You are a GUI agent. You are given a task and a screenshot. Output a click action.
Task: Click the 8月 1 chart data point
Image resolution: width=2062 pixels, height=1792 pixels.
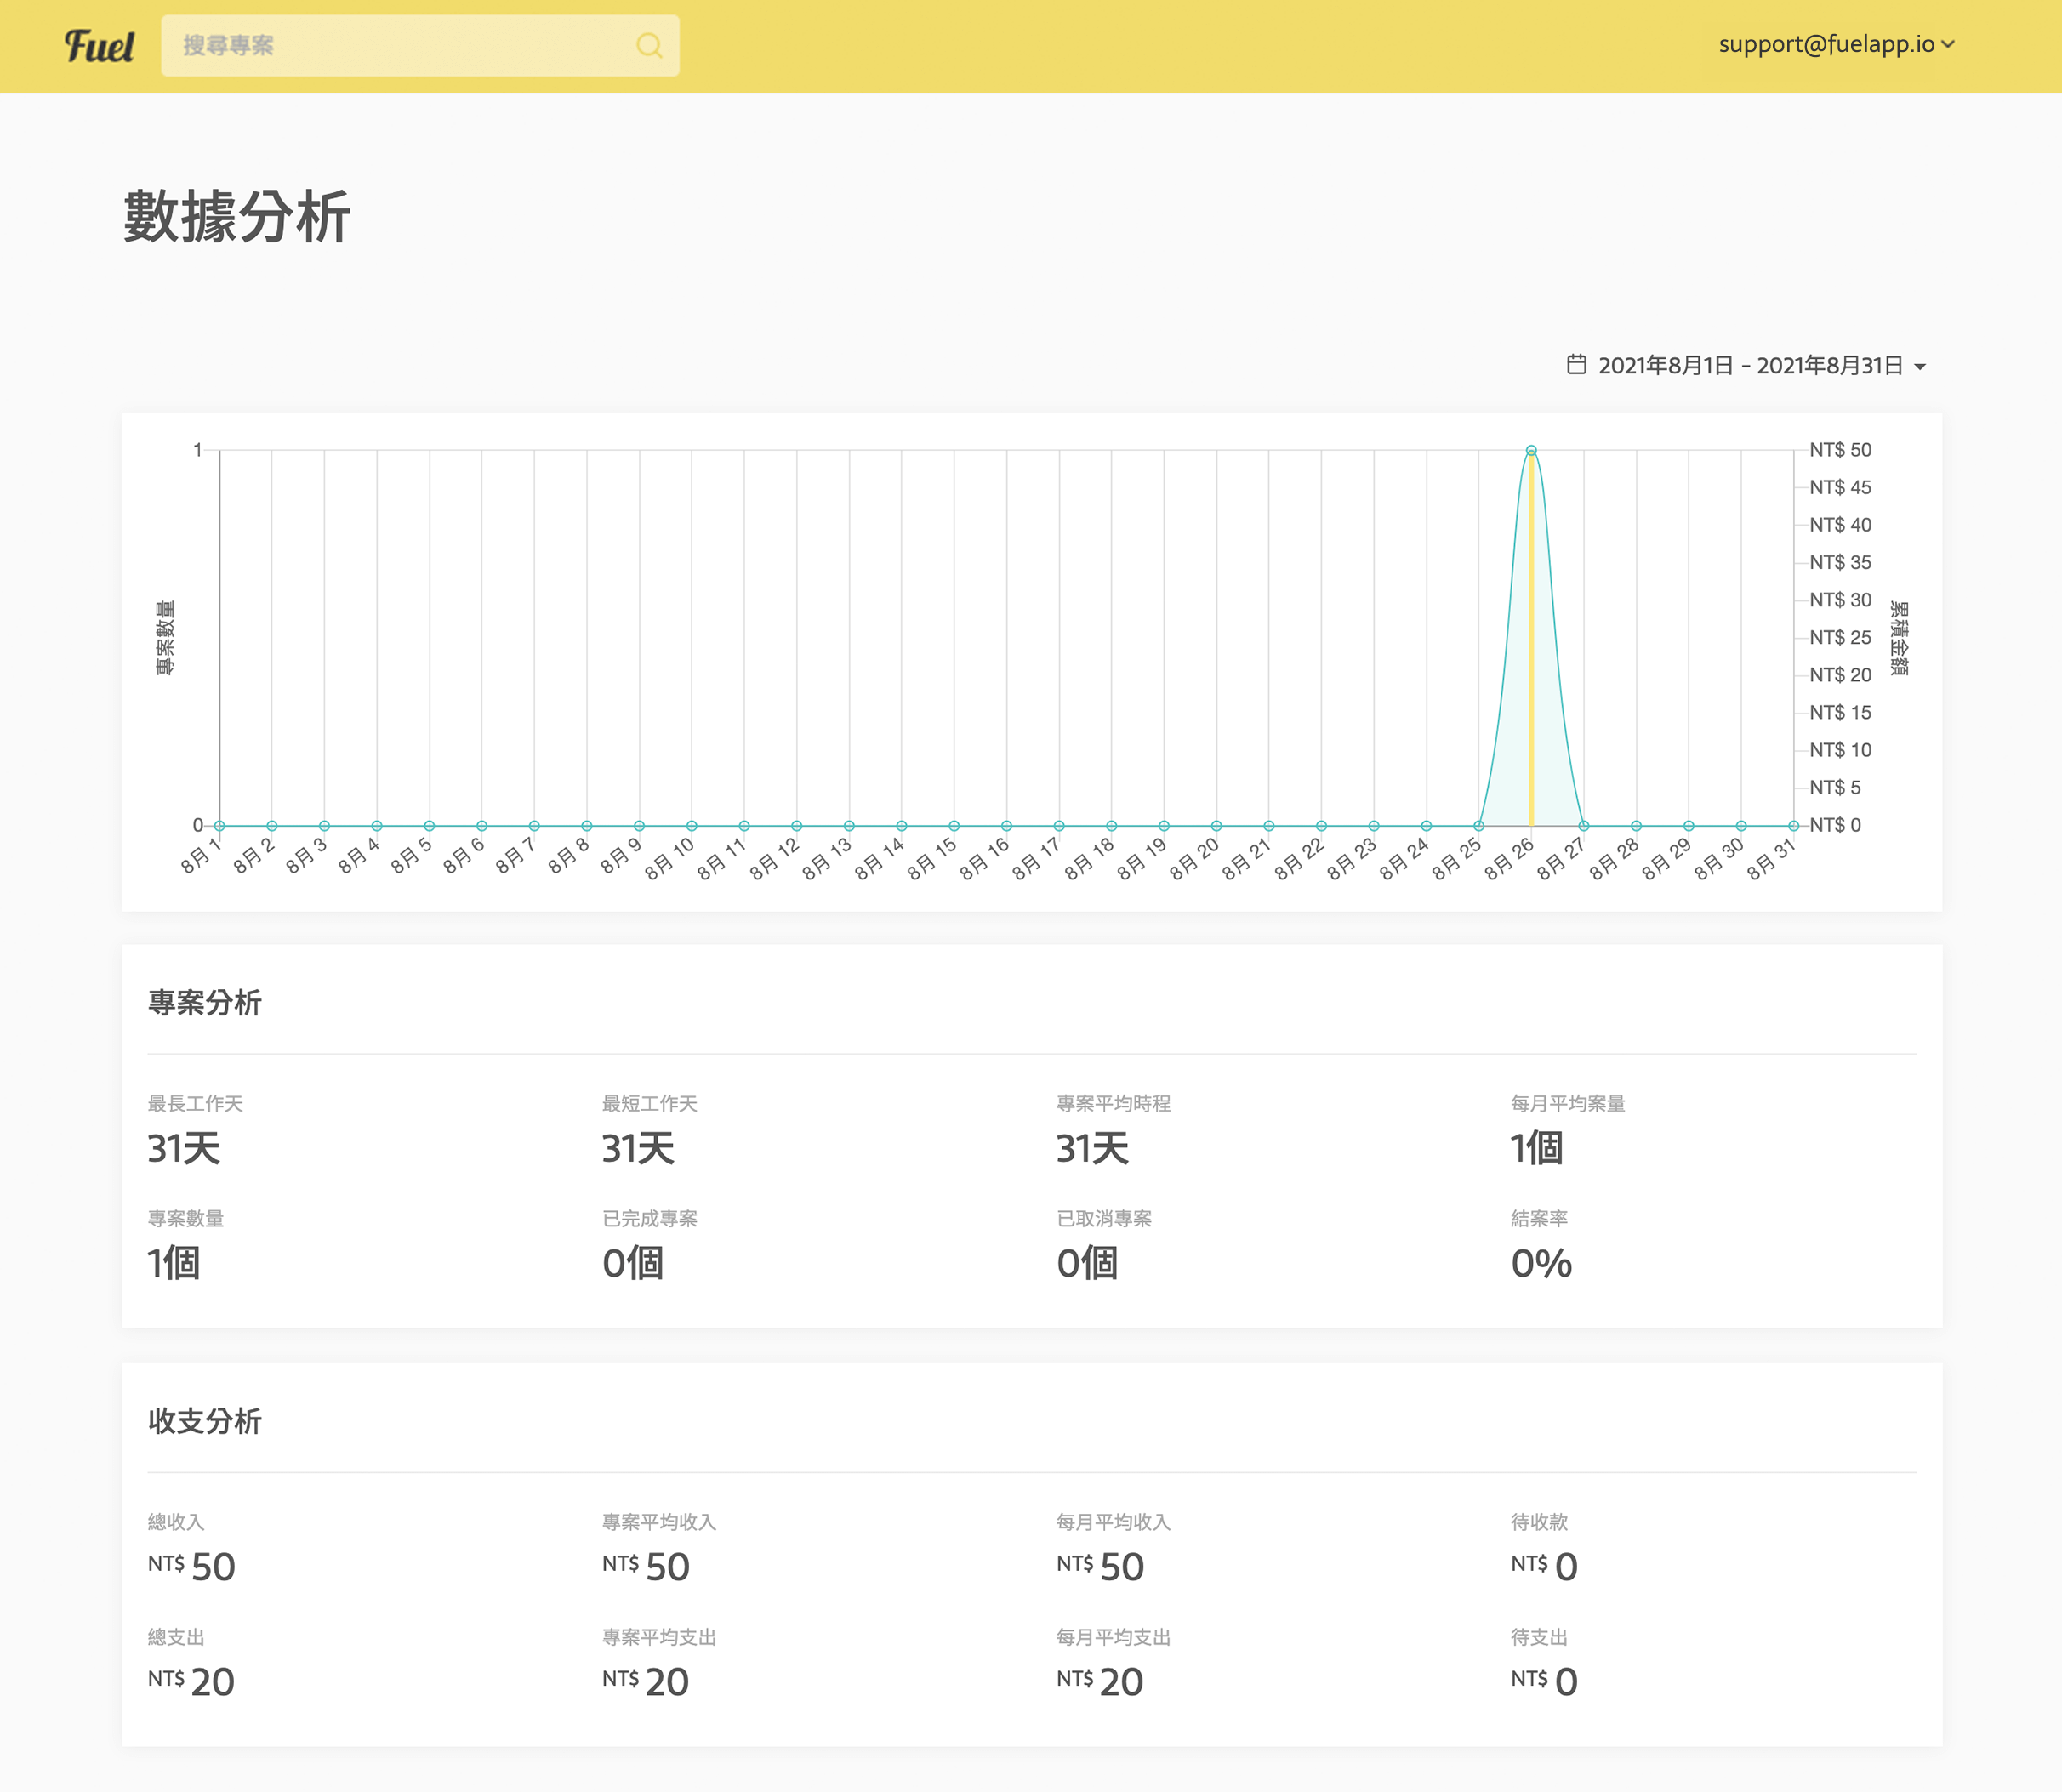(x=220, y=826)
